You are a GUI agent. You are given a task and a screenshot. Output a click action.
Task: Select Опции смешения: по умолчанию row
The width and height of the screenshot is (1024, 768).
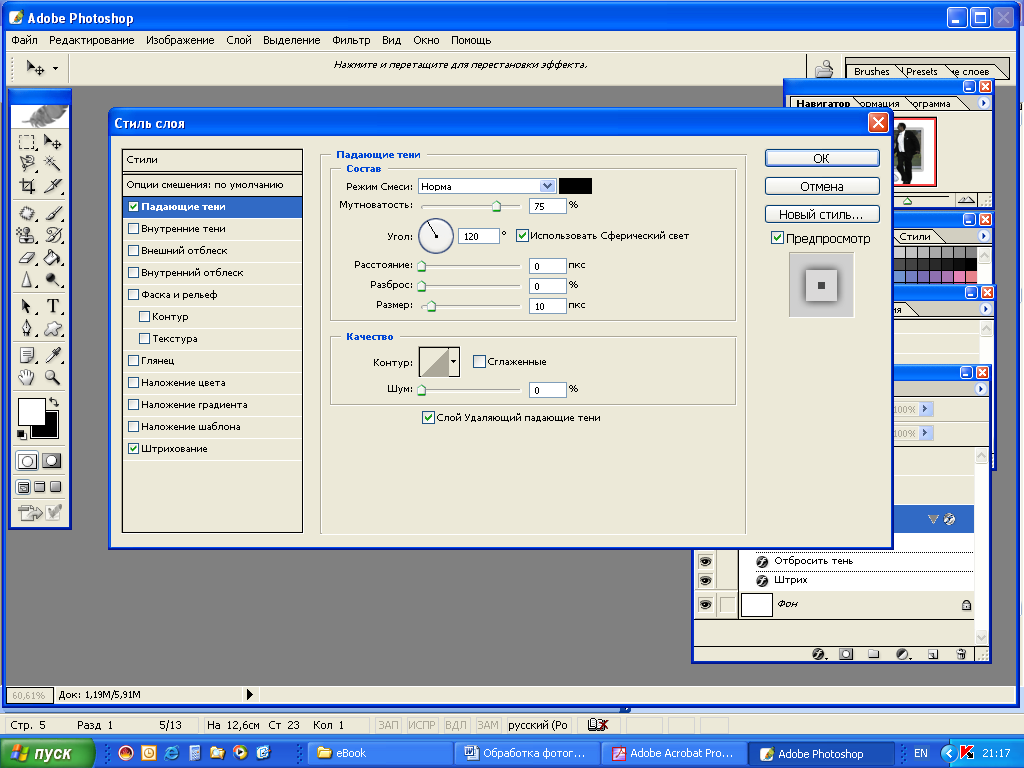tap(212, 185)
